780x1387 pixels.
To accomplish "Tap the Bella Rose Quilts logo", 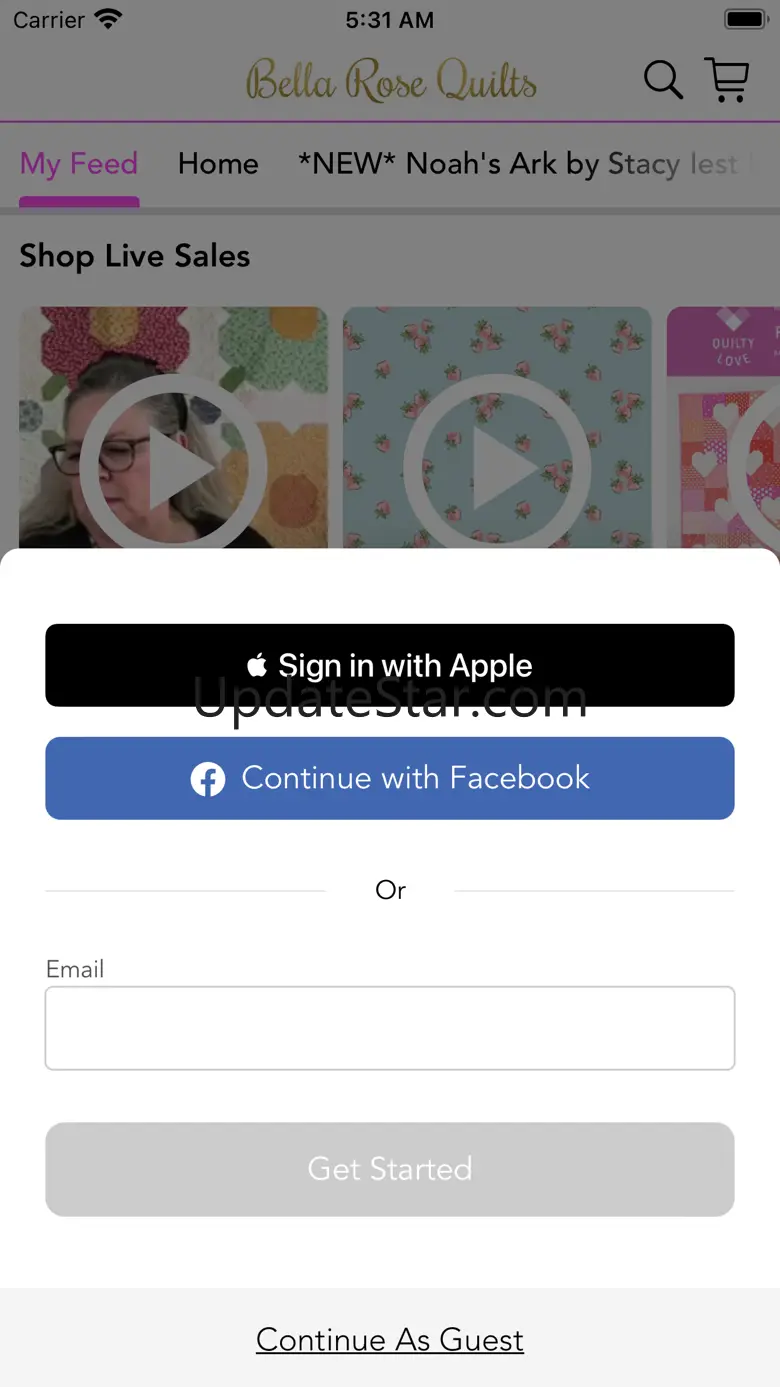I will pos(391,80).
